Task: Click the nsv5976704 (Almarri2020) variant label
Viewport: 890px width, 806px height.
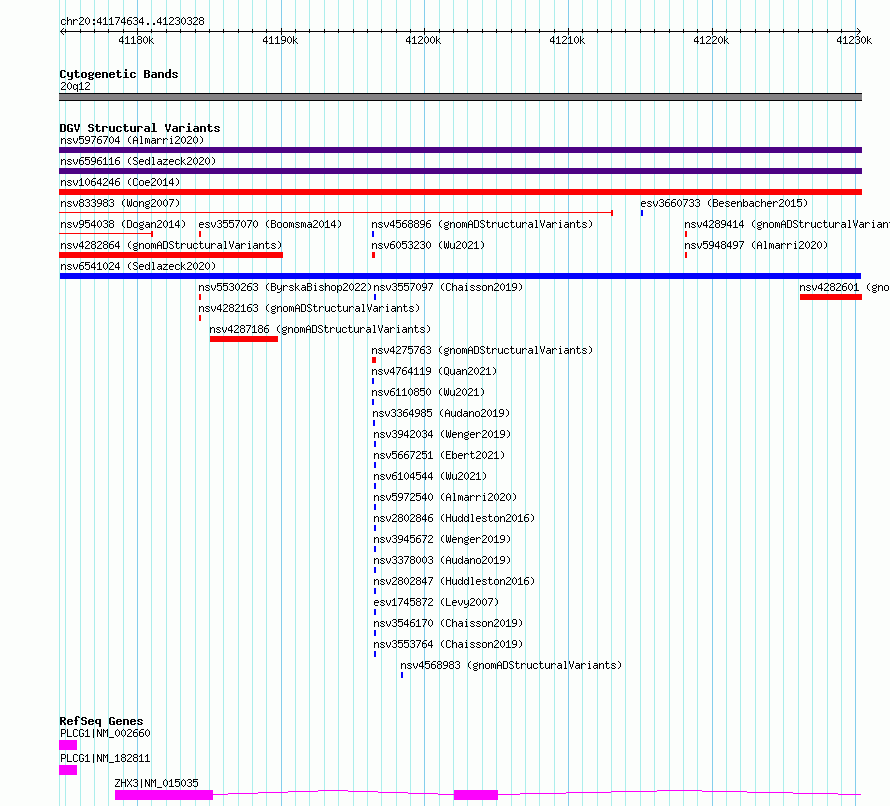Action: point(132,140)
